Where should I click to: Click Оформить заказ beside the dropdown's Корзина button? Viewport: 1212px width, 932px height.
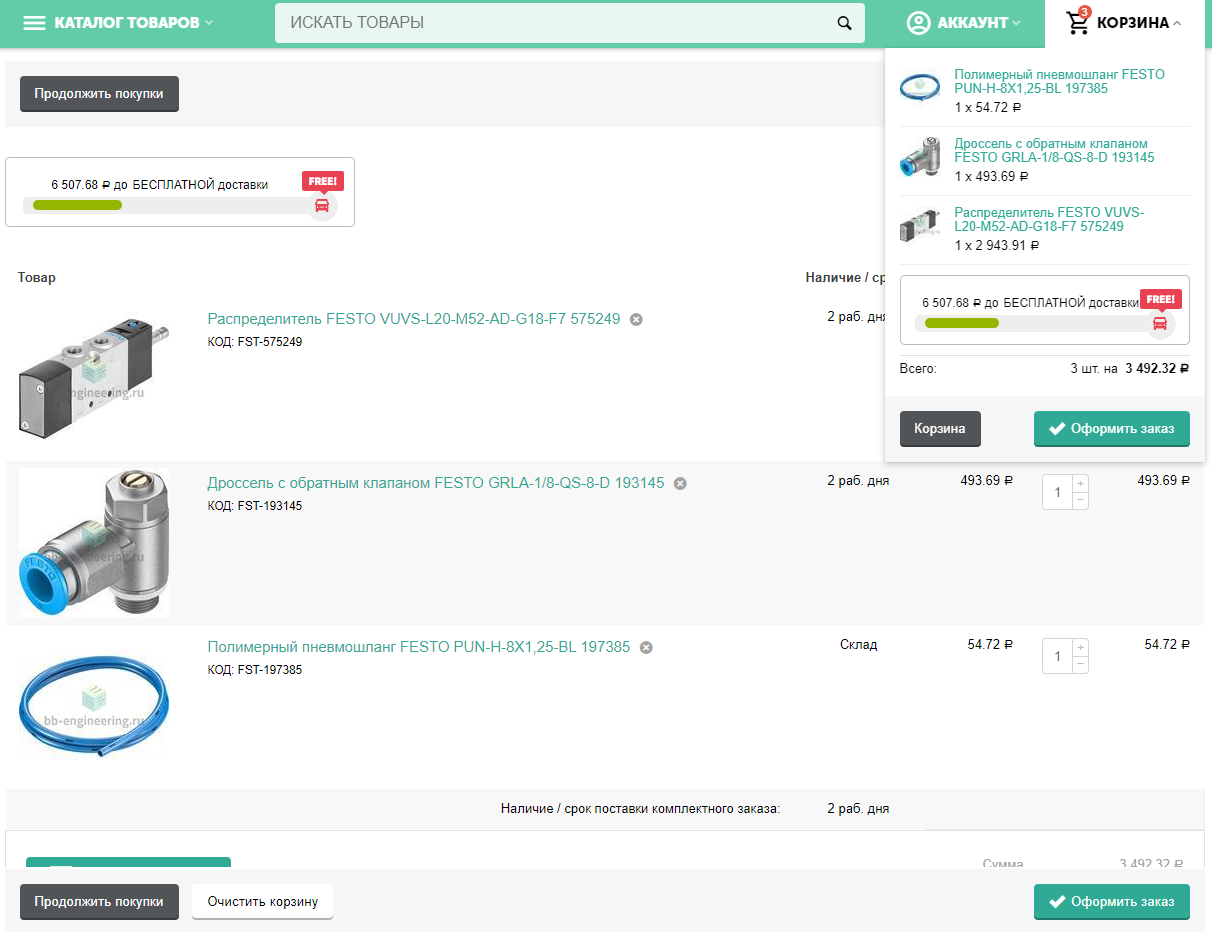[x=1112, y=429]
